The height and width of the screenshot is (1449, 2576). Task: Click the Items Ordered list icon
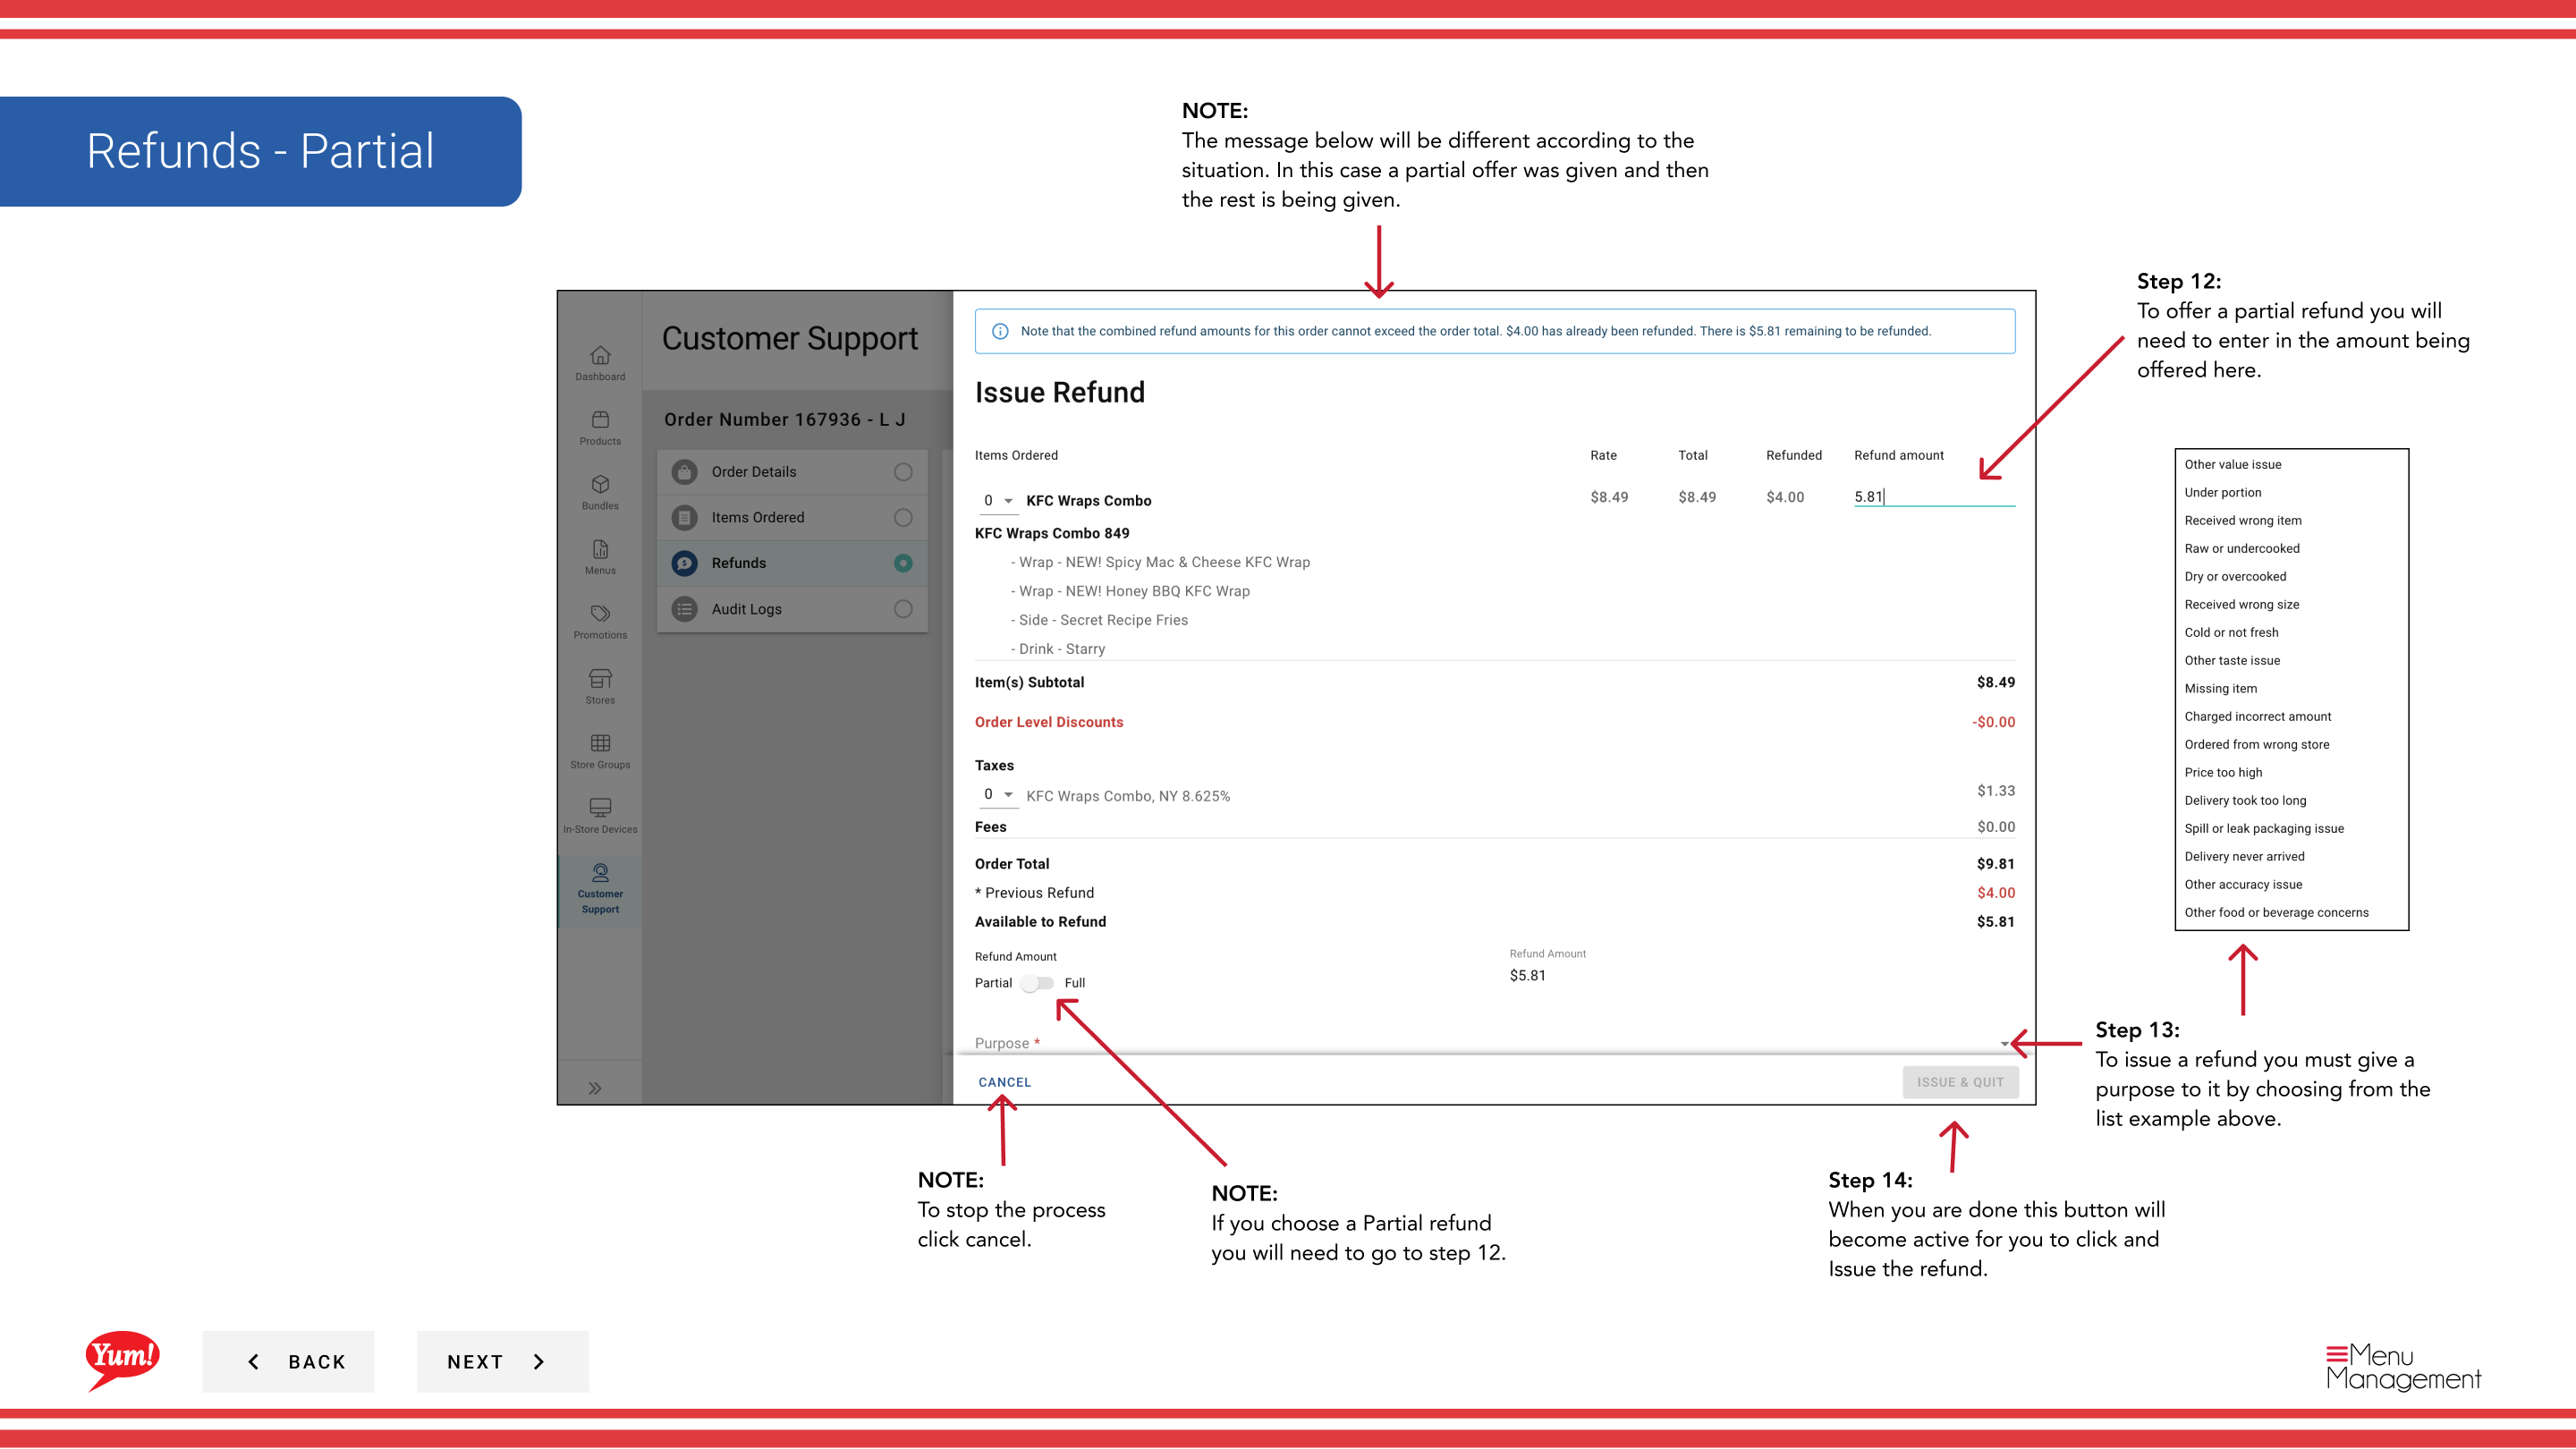pos(684,518)
